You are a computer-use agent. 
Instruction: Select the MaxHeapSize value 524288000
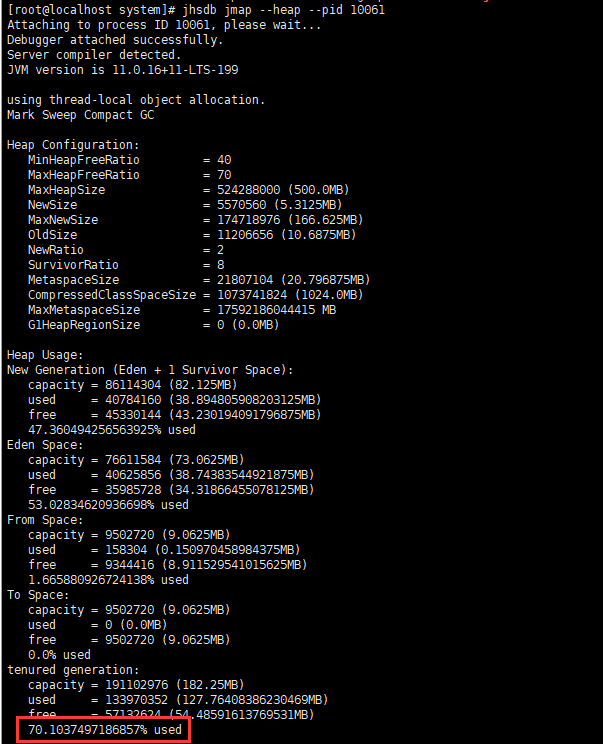click(248, 190)
